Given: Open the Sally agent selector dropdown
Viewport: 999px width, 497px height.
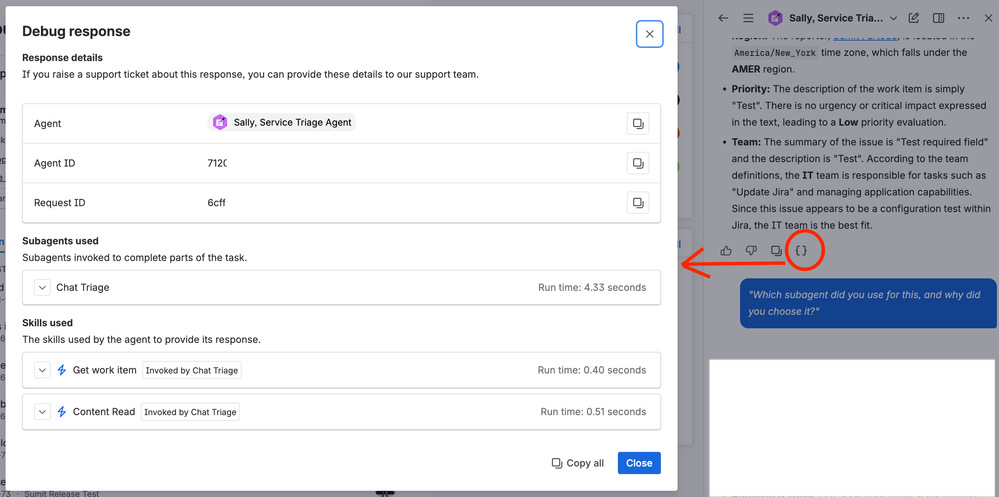Looking at the screenshot, I should (893, 18).
